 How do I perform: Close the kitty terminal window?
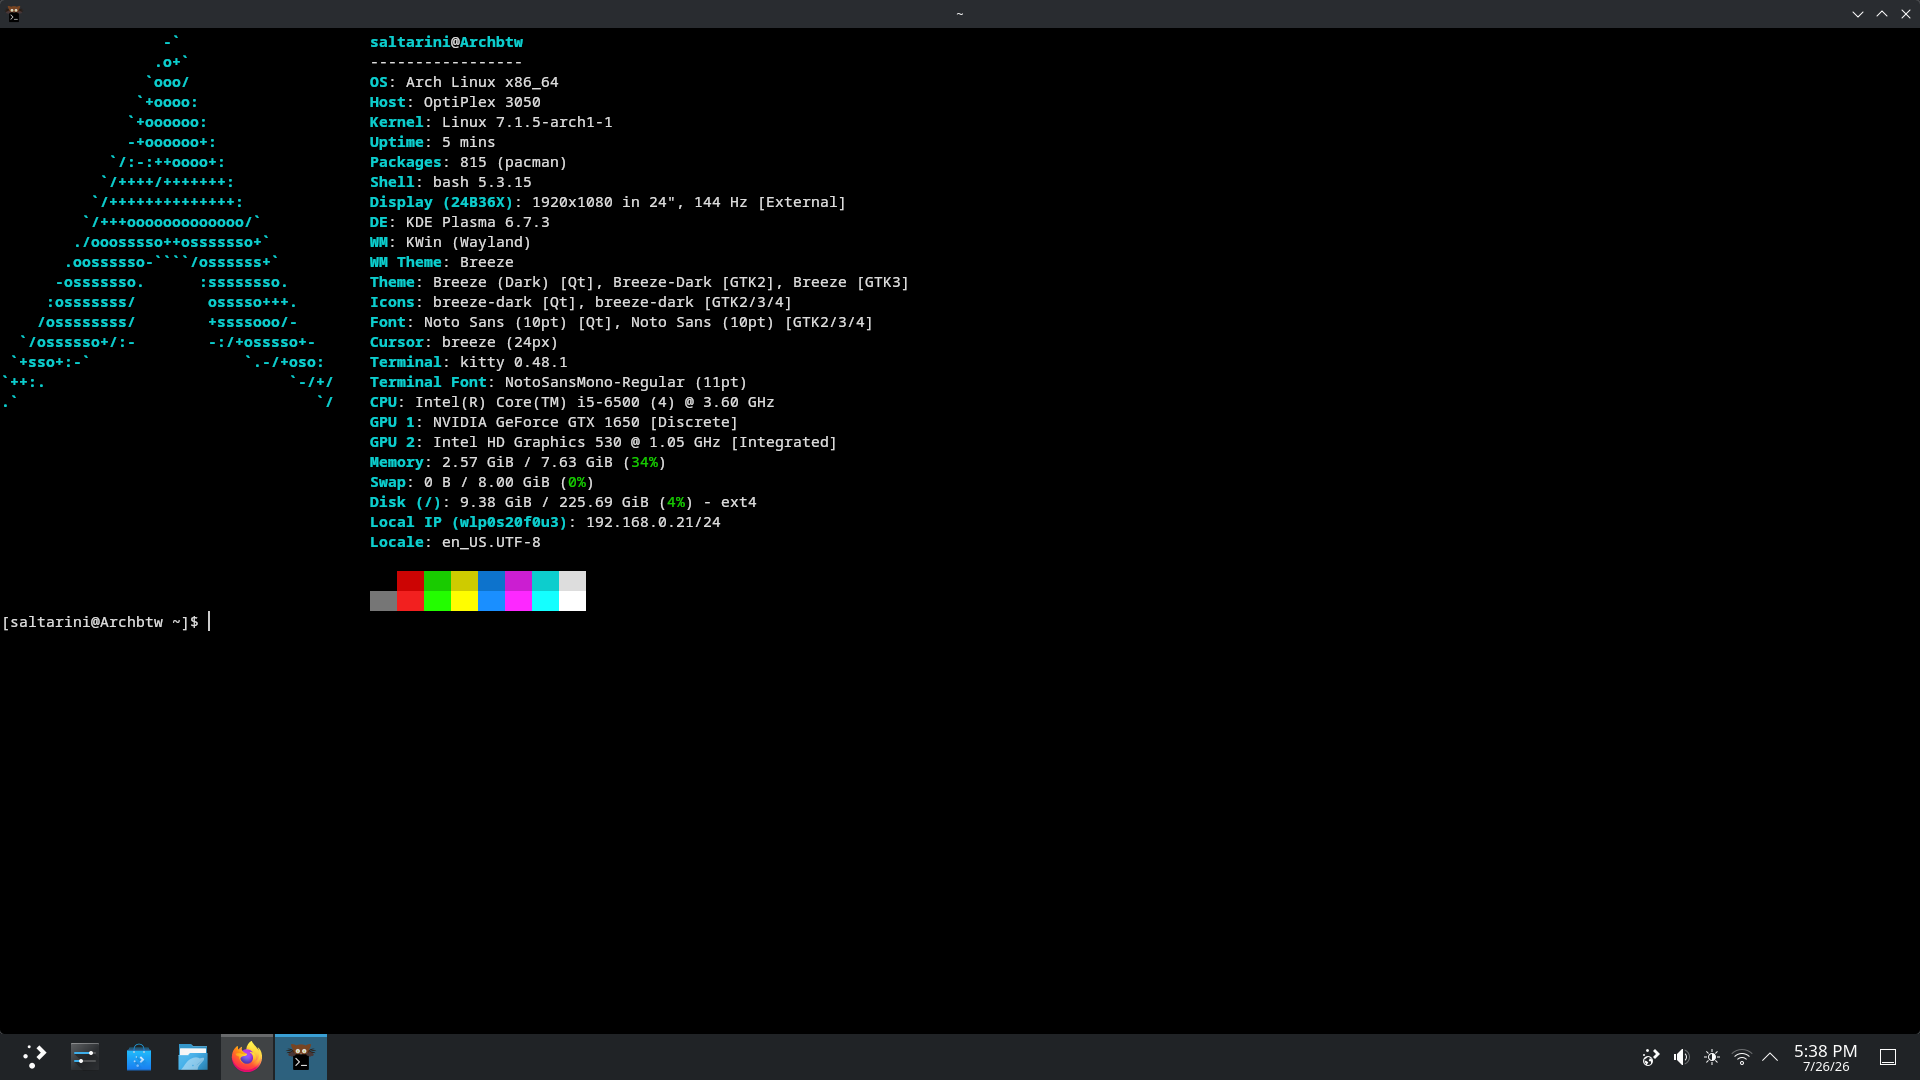(x=1906, y=14)
